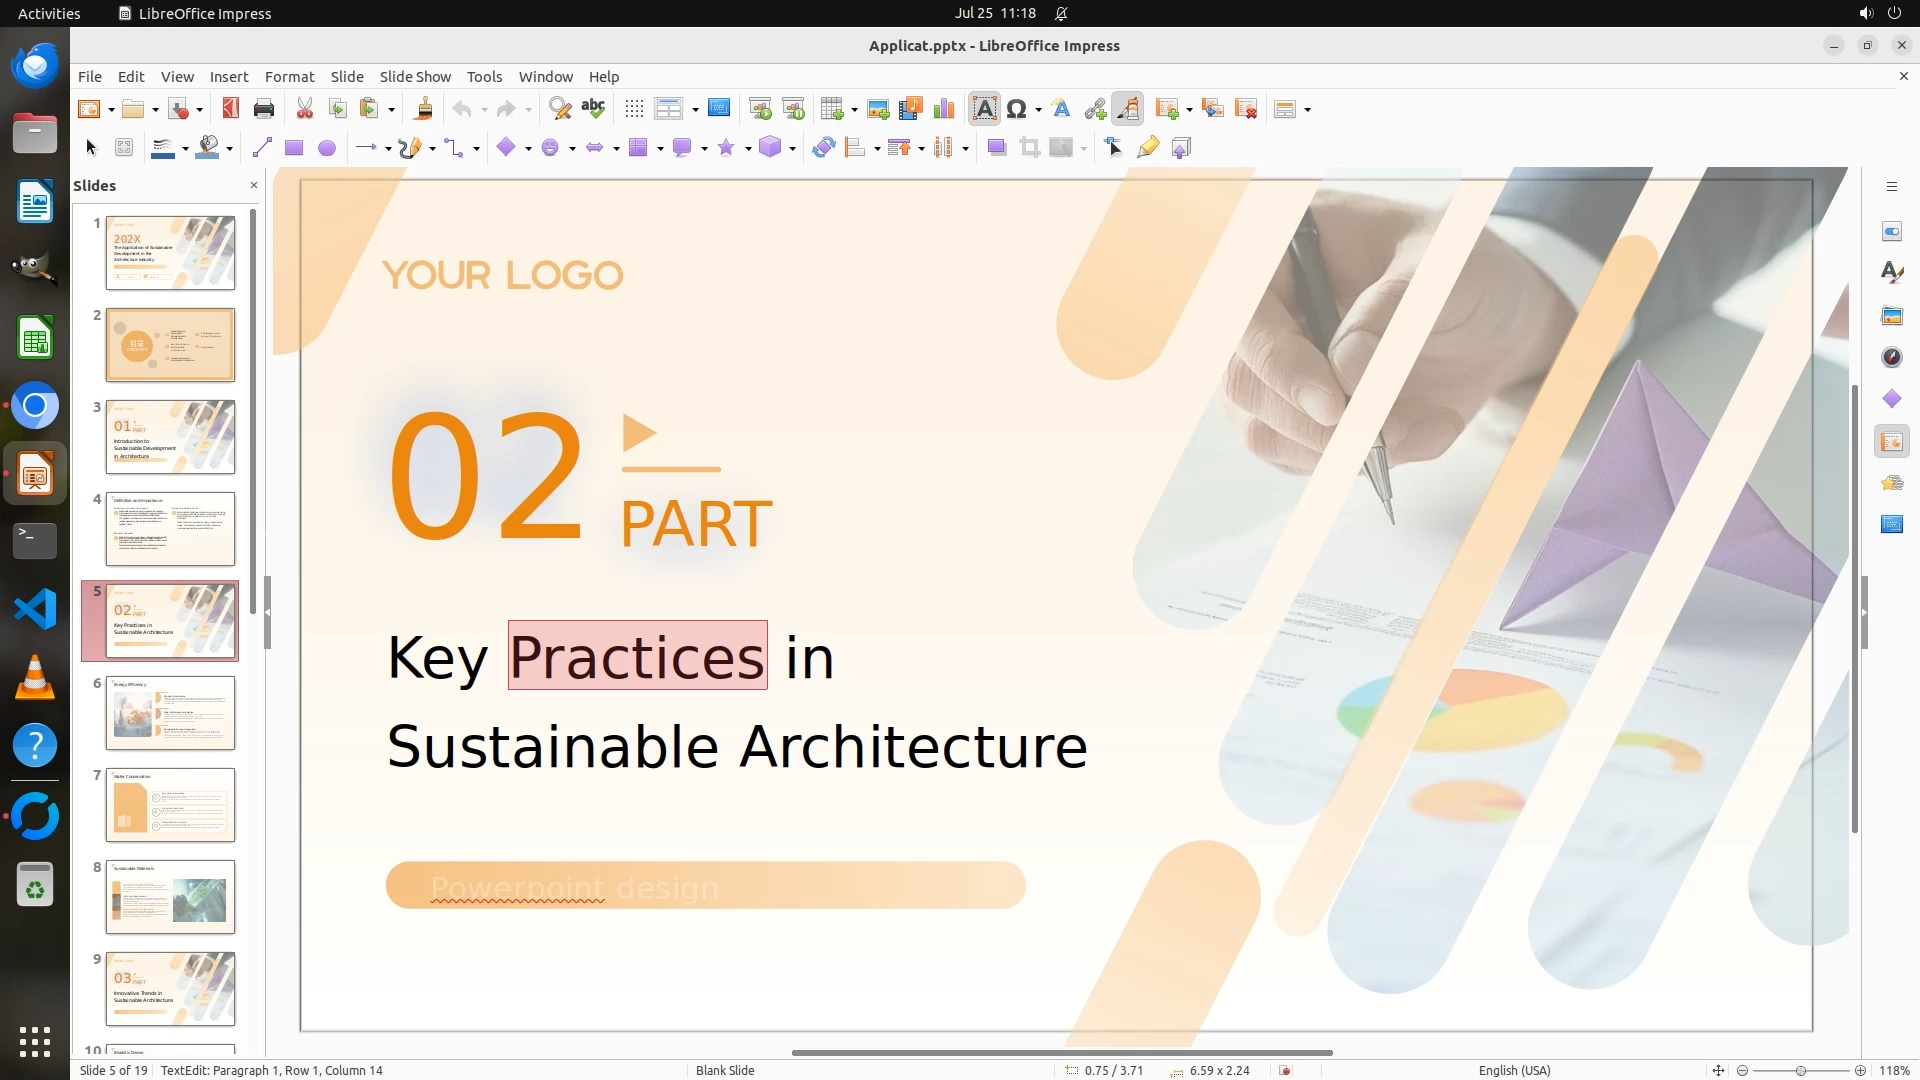Image resolution: width=1920 pixels, height=1080 pixels.
Task: Click the zoom slider in status bar
Action: coord(1800,1070)
